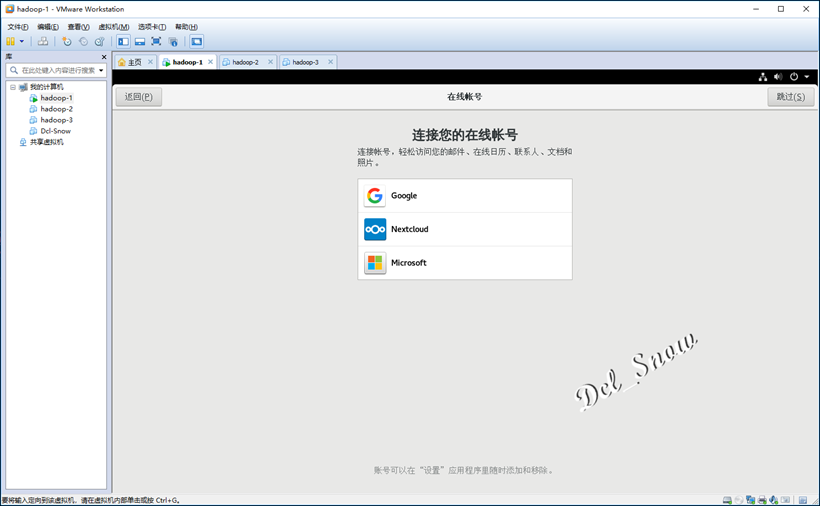820x506 pixels.
Task: Toggle the library sidebar view icon
Action: pos(123,41)
